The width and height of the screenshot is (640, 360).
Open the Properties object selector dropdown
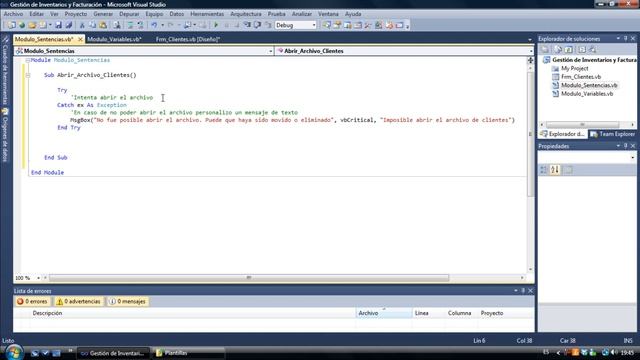pyautogui.click(x=633, y=158)
